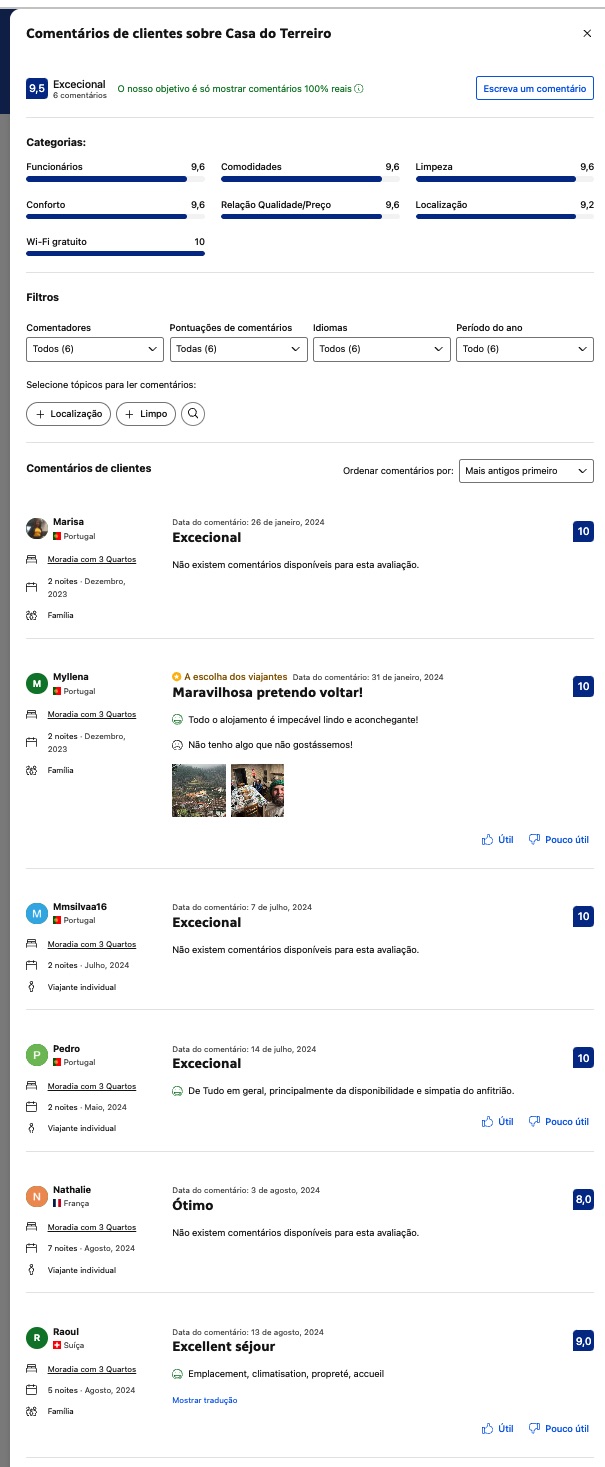This screenshot has height=1467, width=605.
Task: Expand Pontuações de comentários dropdown
Action: click(x=238, y=349)
